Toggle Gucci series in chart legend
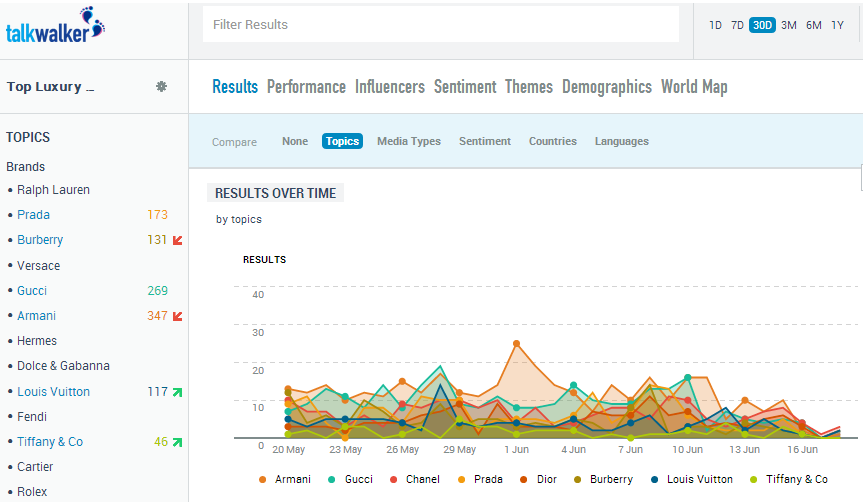This screenshot has height=502, width=863. 351,479
